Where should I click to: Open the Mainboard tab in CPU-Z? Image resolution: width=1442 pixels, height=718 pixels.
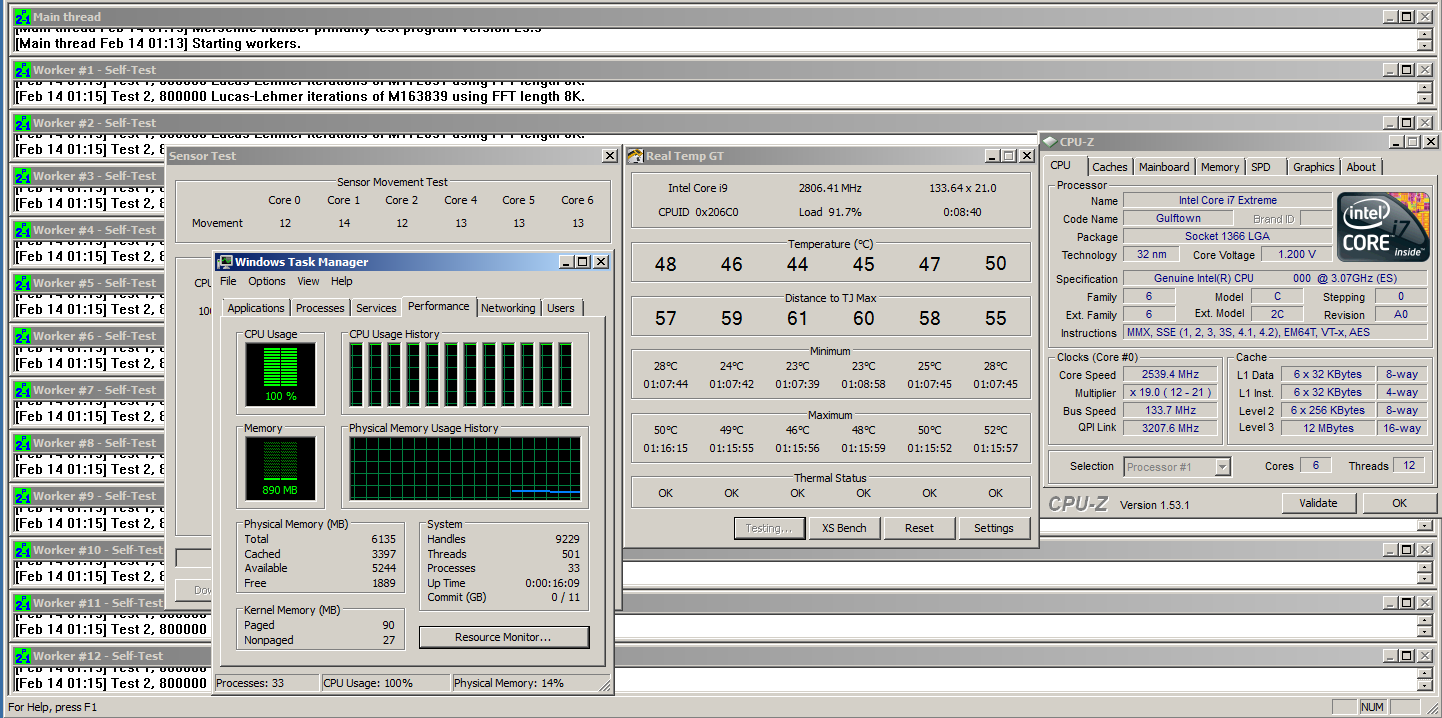1164,167
